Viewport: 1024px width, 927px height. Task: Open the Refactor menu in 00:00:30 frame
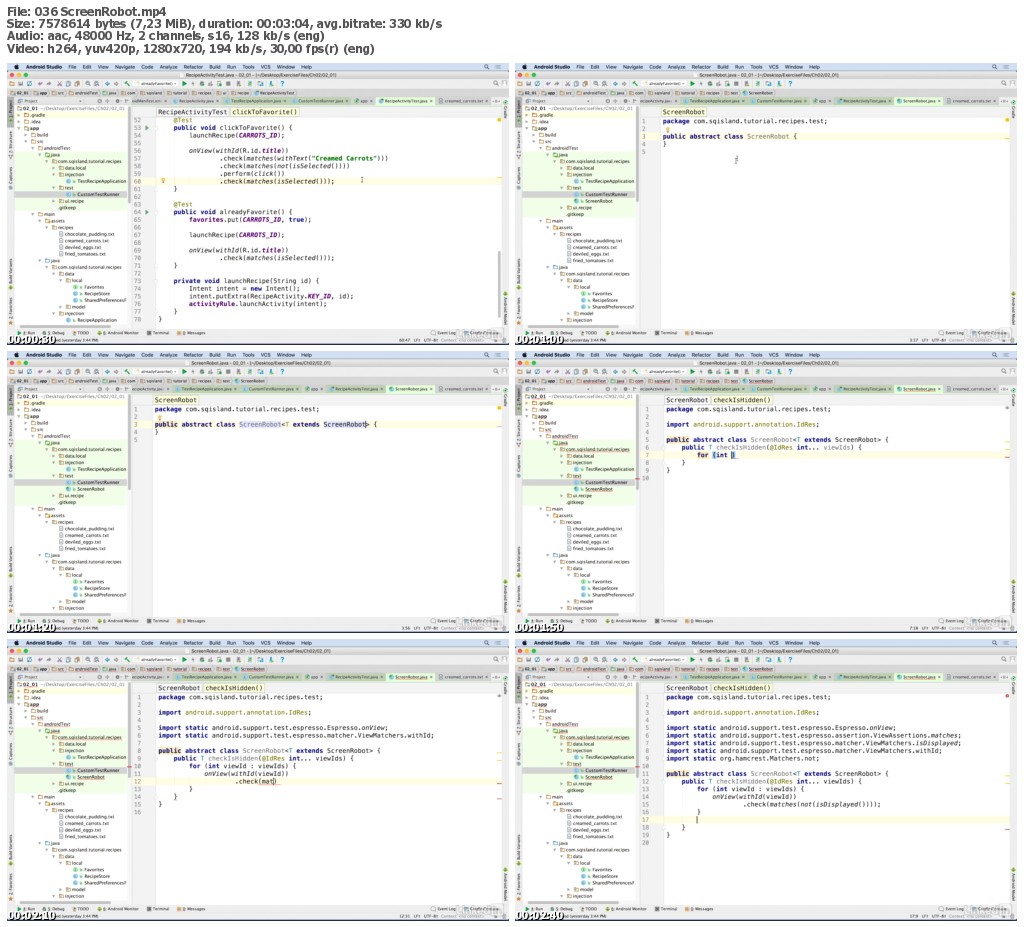(x=193, y=67)
